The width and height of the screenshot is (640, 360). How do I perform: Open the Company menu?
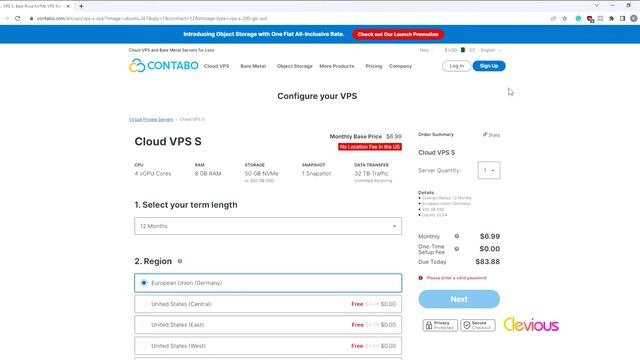[x=400, y=66]
